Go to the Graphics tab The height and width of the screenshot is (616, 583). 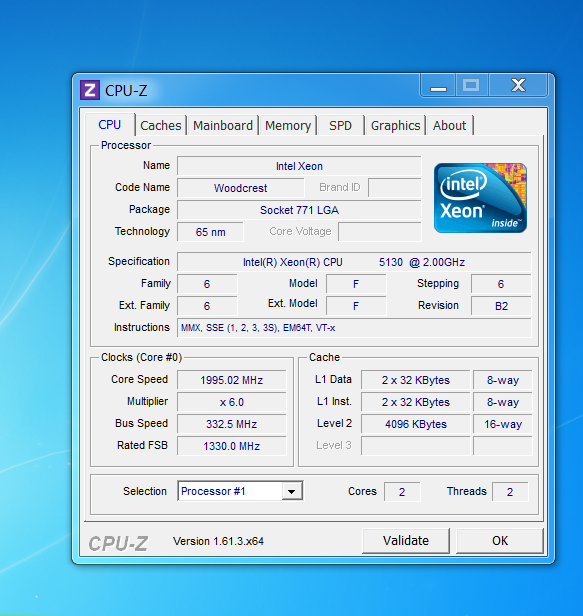(x=396, y=125)
